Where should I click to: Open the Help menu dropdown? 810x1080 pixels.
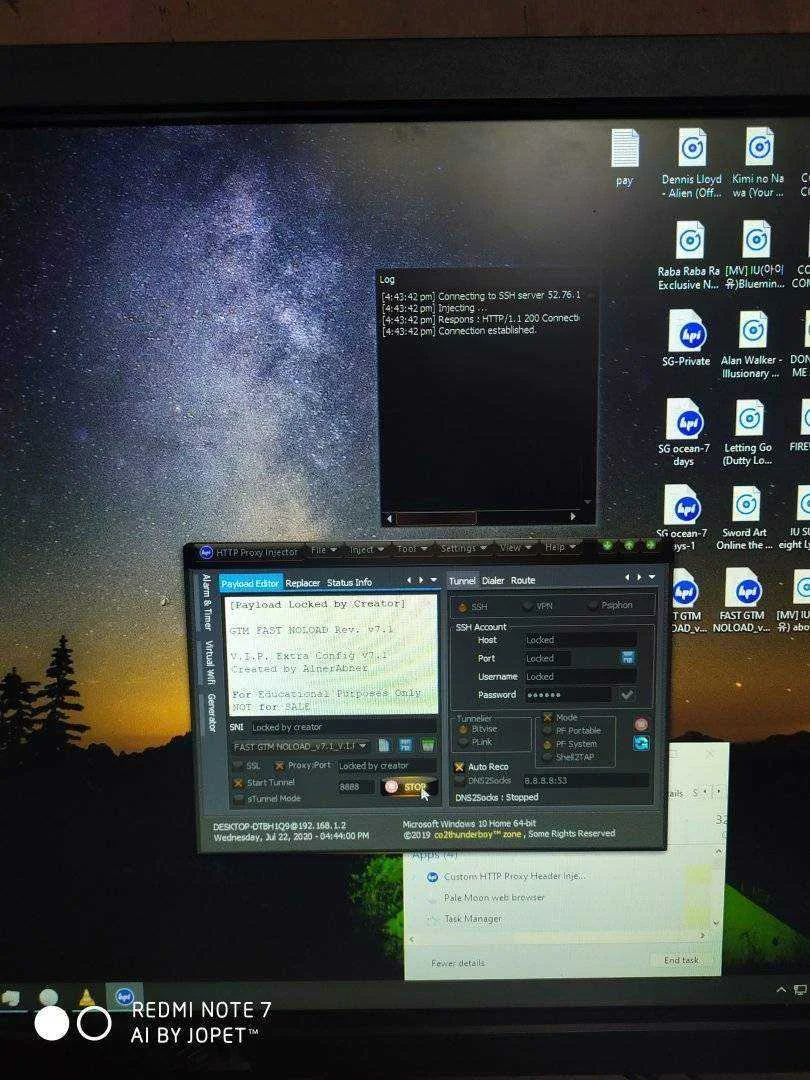(560, 546)
